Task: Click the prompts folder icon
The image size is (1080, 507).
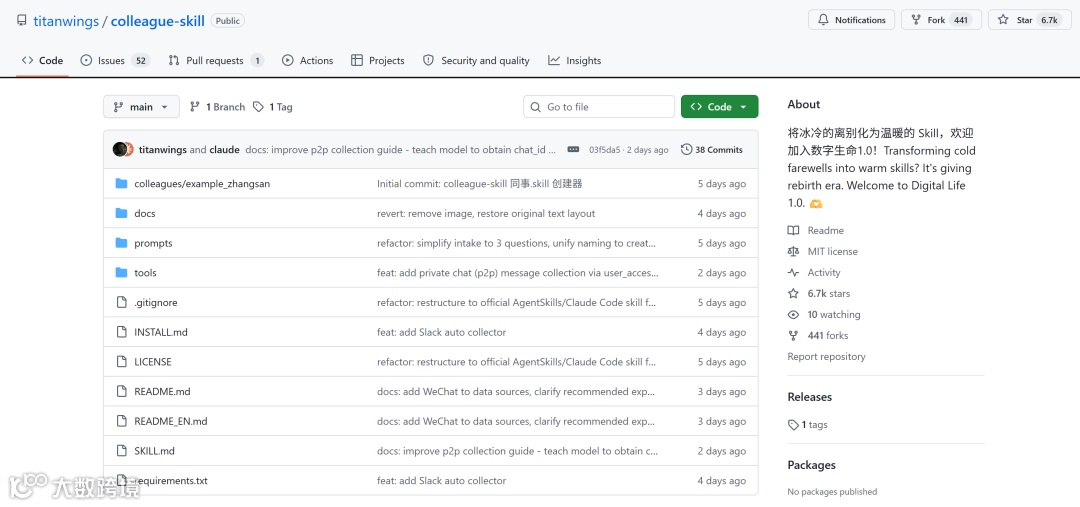Action: click(x=122, y=242)
